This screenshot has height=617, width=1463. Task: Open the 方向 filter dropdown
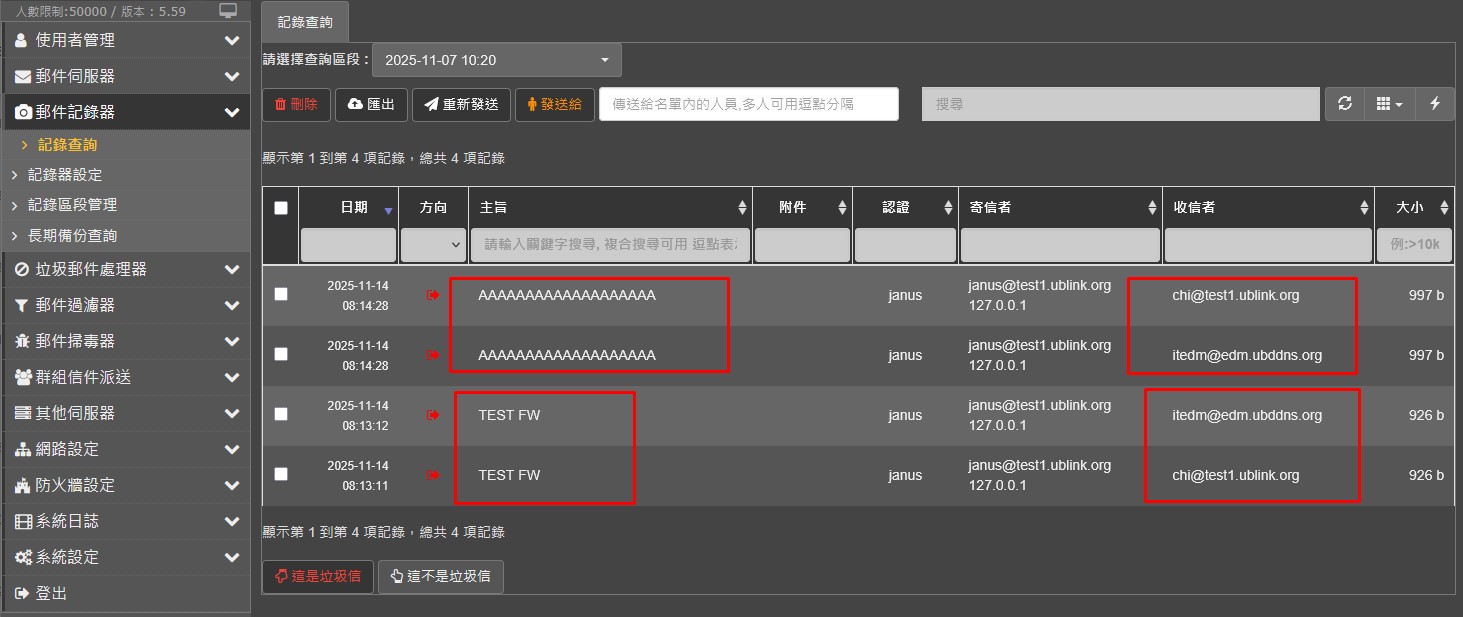[x=433, y=244]
